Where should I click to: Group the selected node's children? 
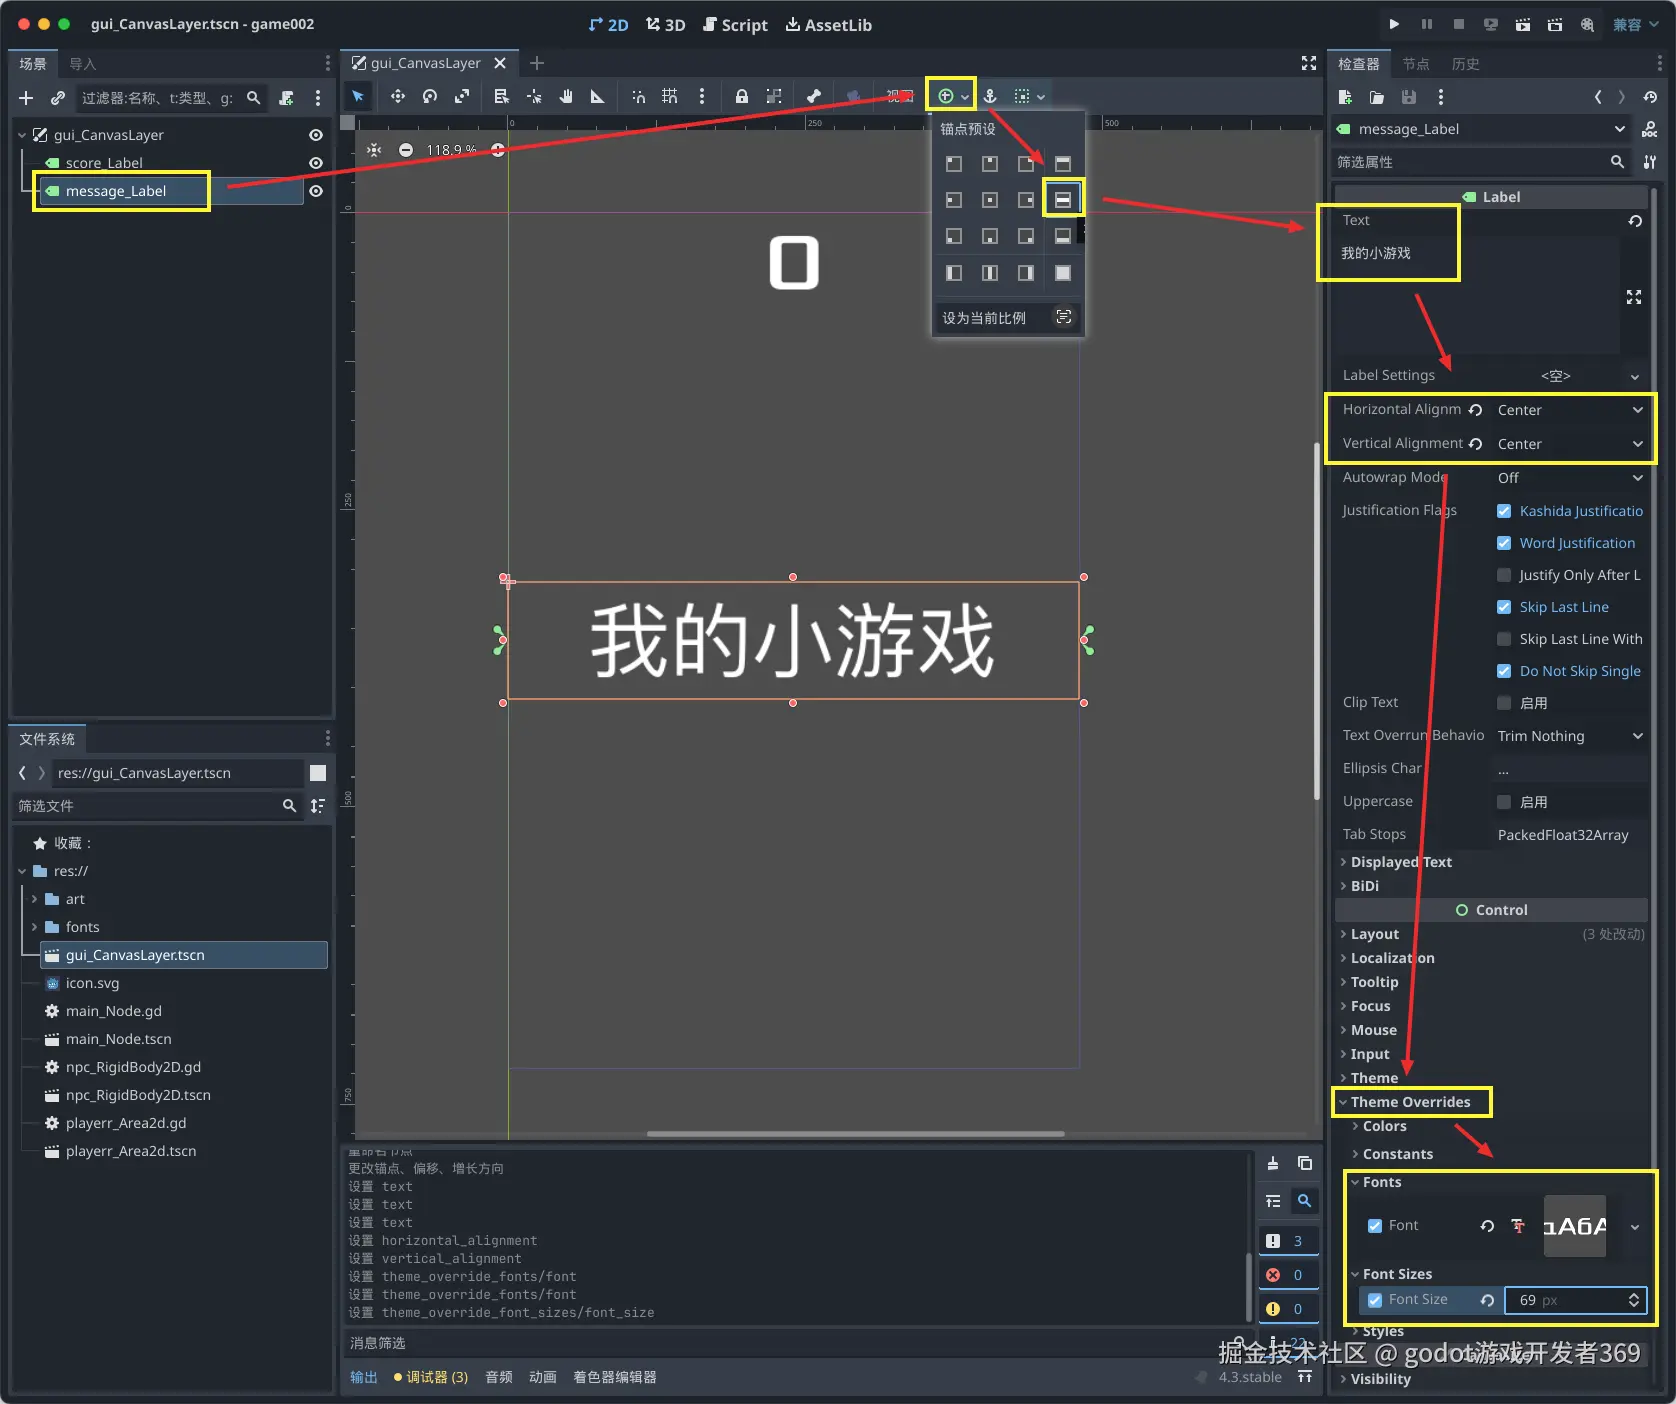point(774,96)
